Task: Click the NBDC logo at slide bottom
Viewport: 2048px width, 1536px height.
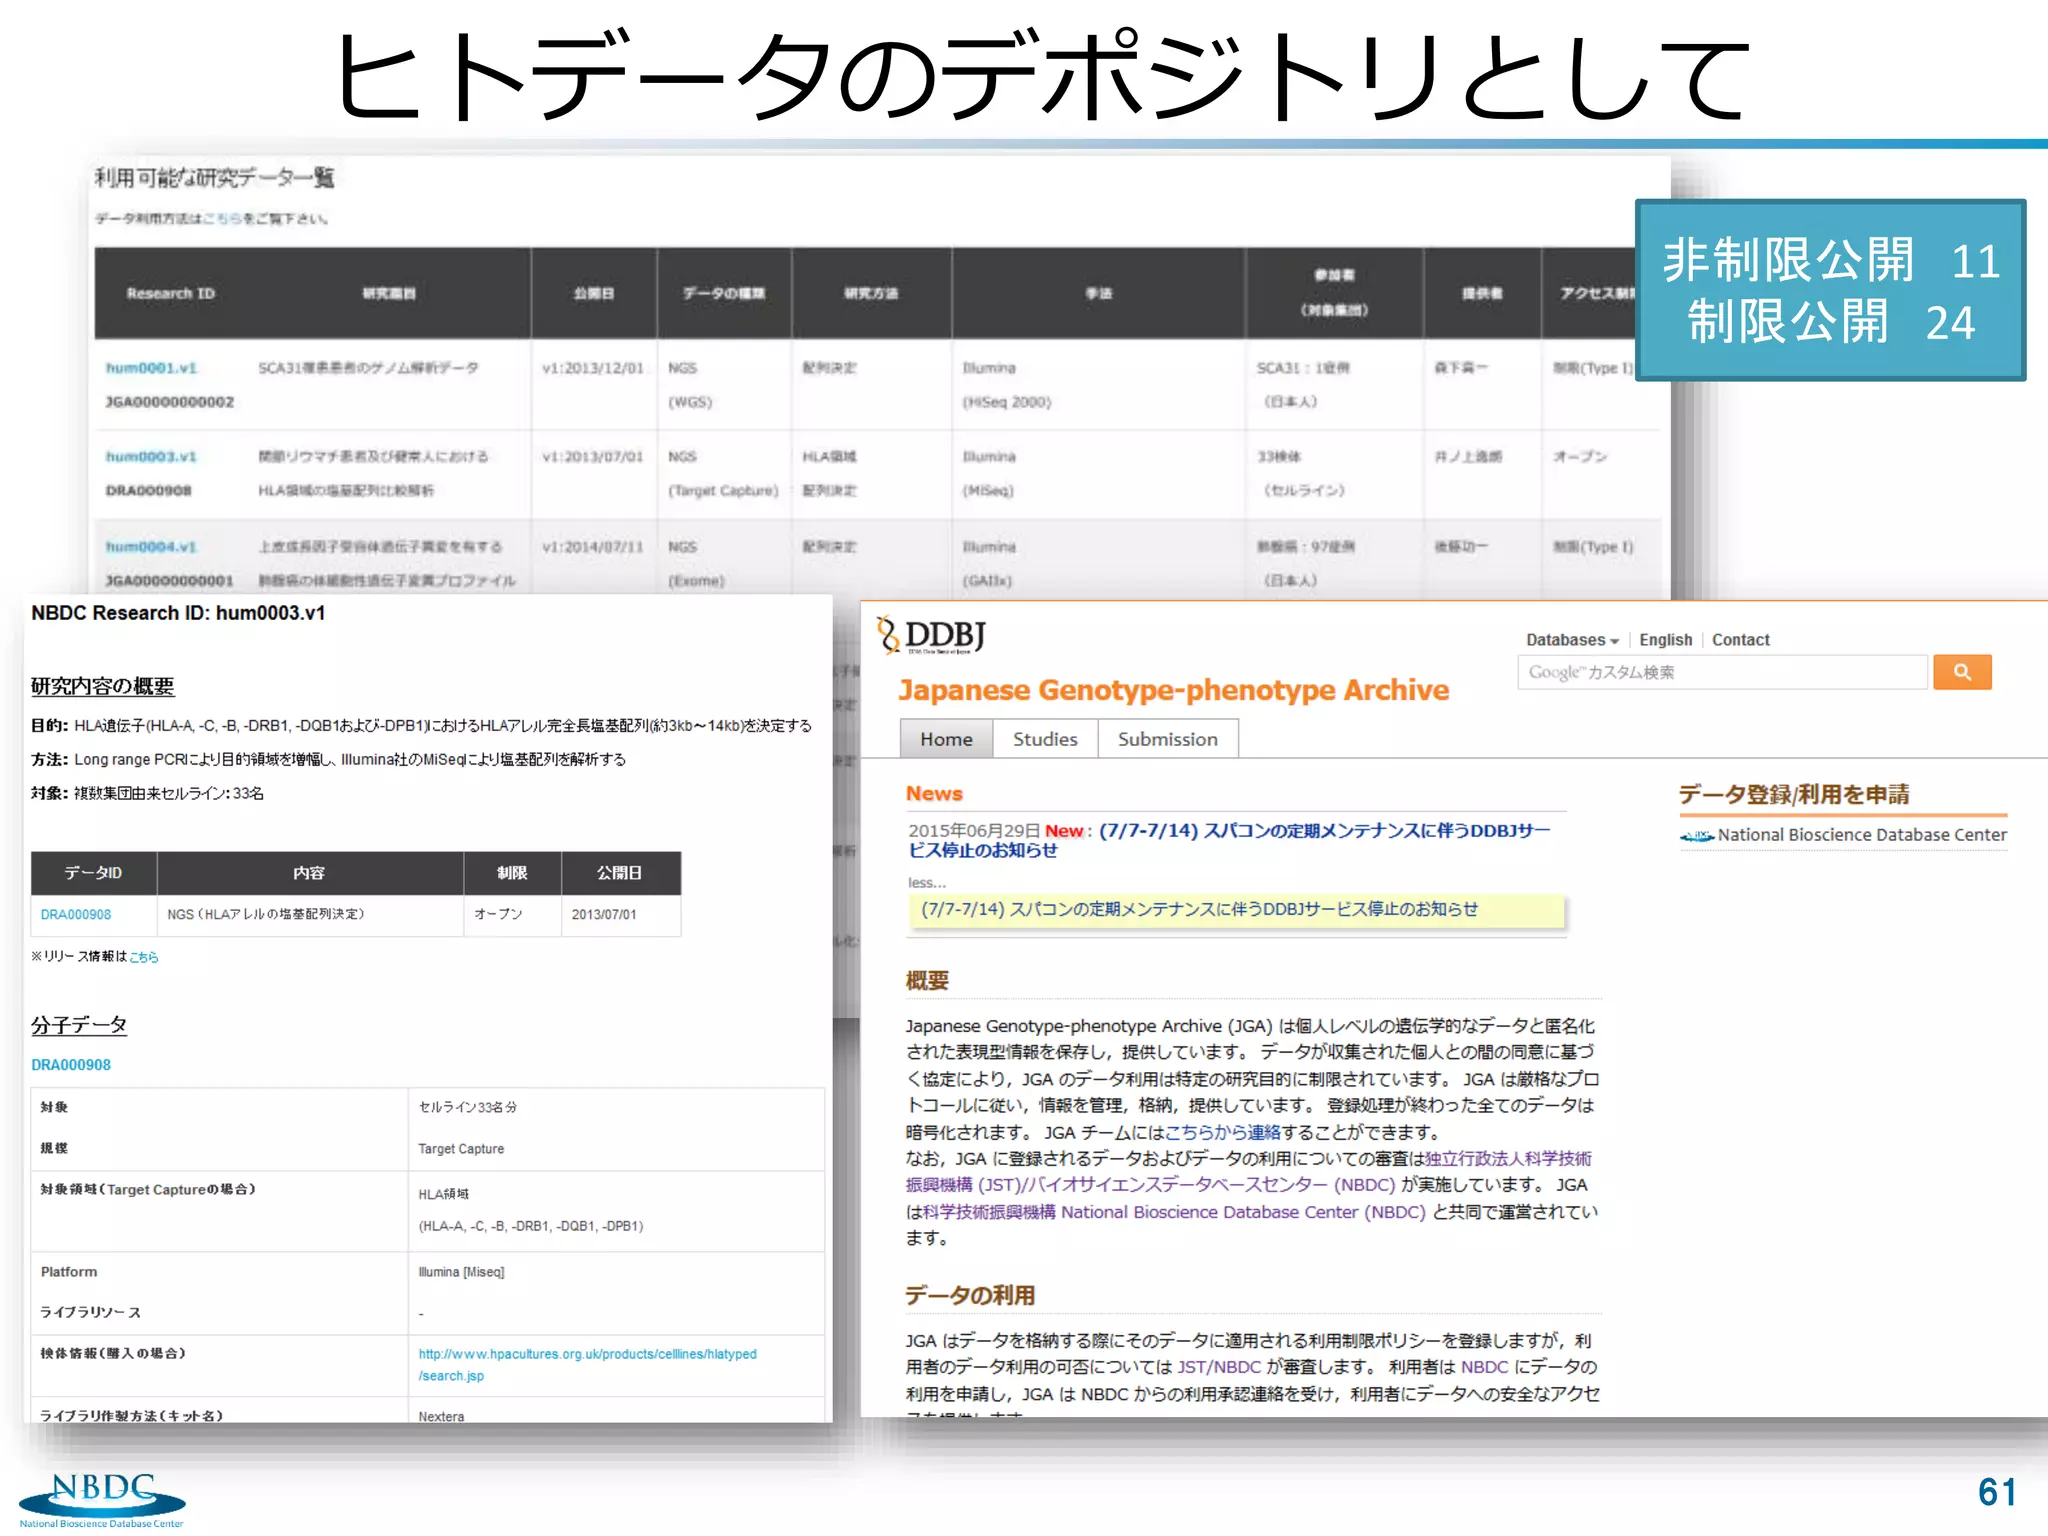Action: click(102, 1499)
